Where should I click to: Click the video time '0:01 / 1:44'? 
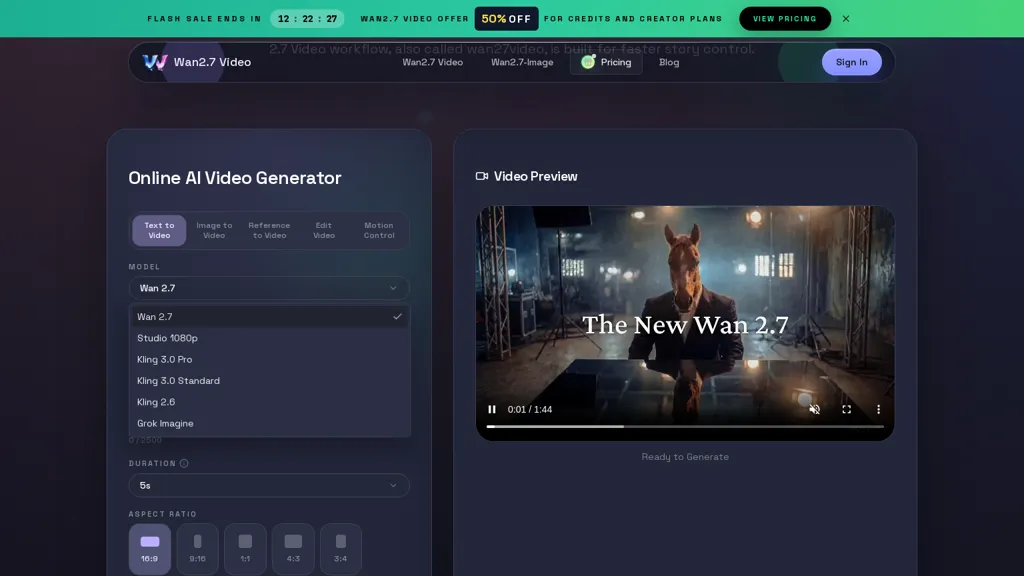click(530, 409)
